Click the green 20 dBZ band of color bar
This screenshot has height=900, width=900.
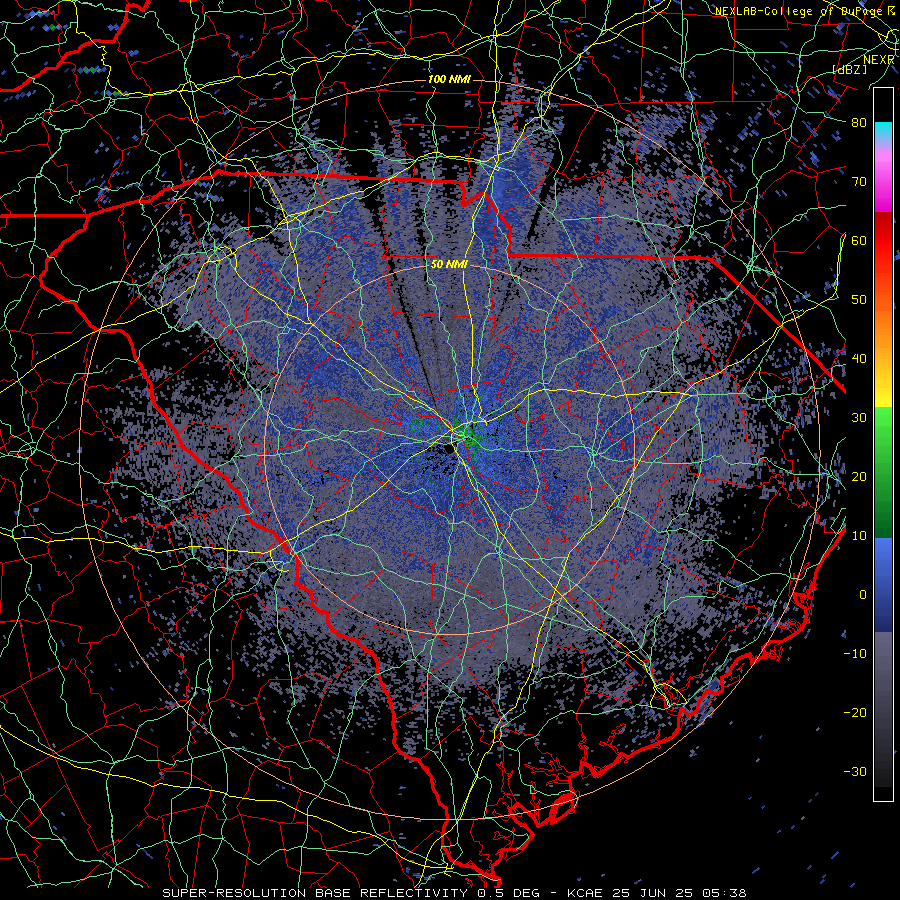tap(883, 476)
